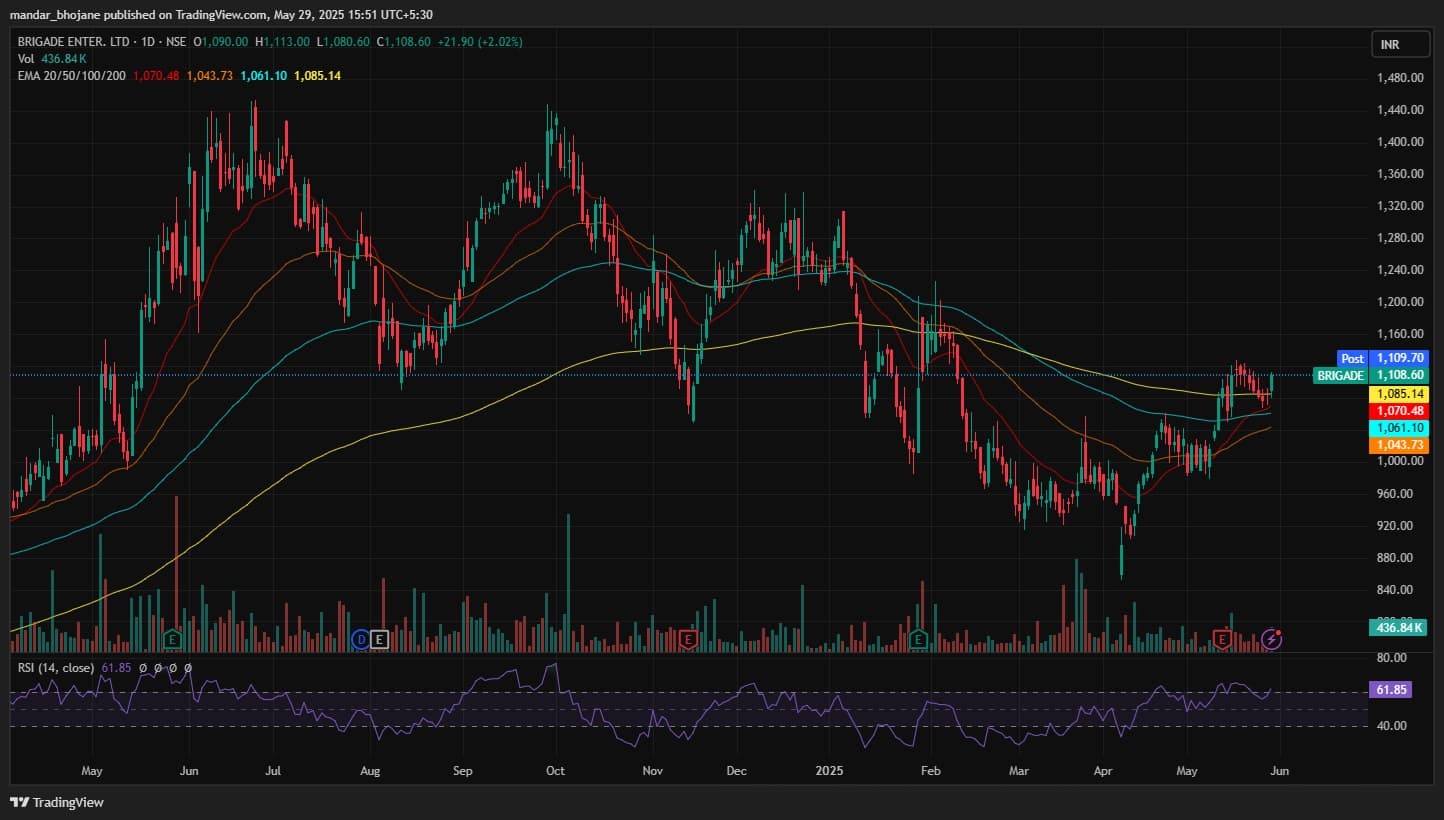Select the RSI (14, close) indicator legend
Image resolution: width=1444 pixels, height=820 pixels.
[x=56, y=667]
